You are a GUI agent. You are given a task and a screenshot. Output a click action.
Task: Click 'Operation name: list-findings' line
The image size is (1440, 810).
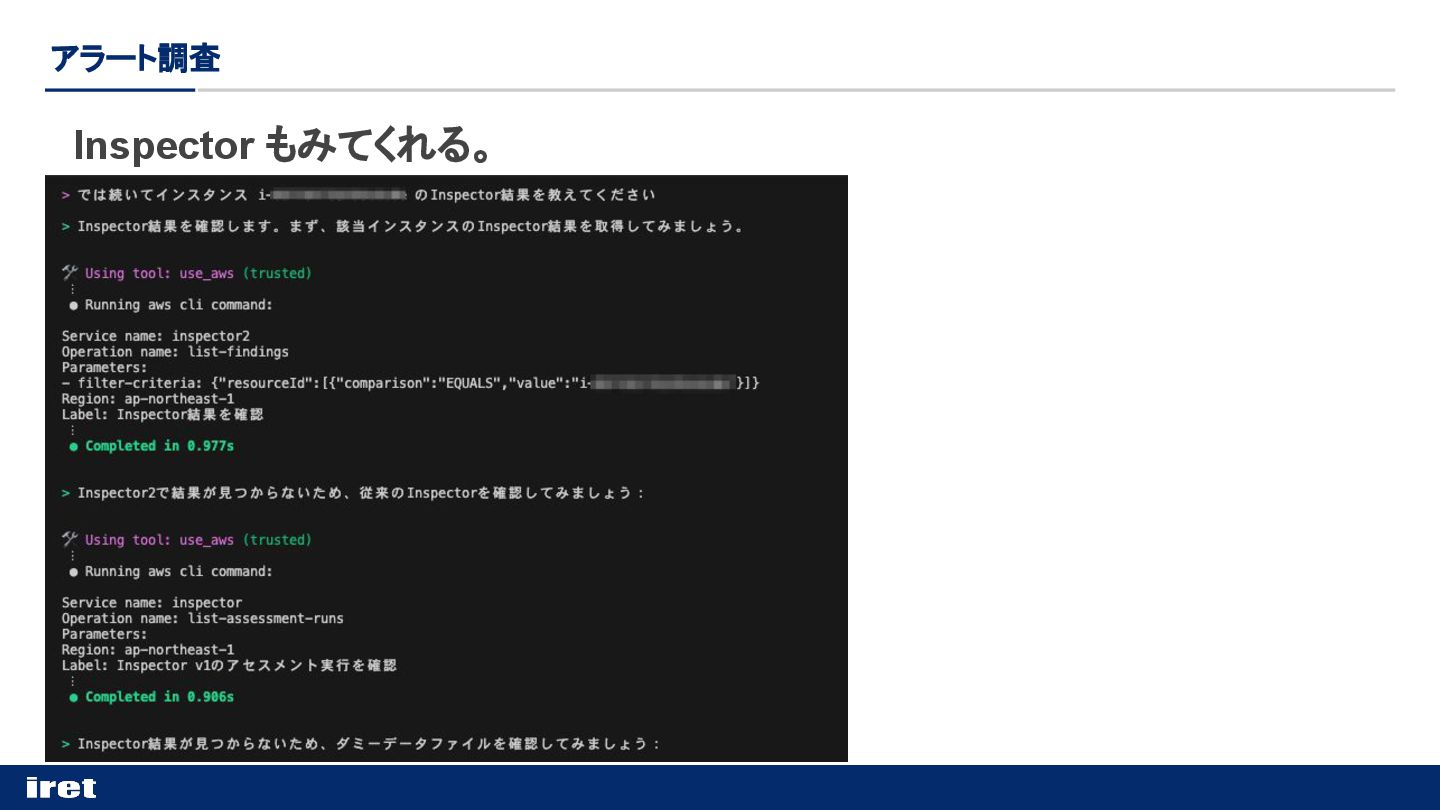pyautogui.click(x=175, y=351)
